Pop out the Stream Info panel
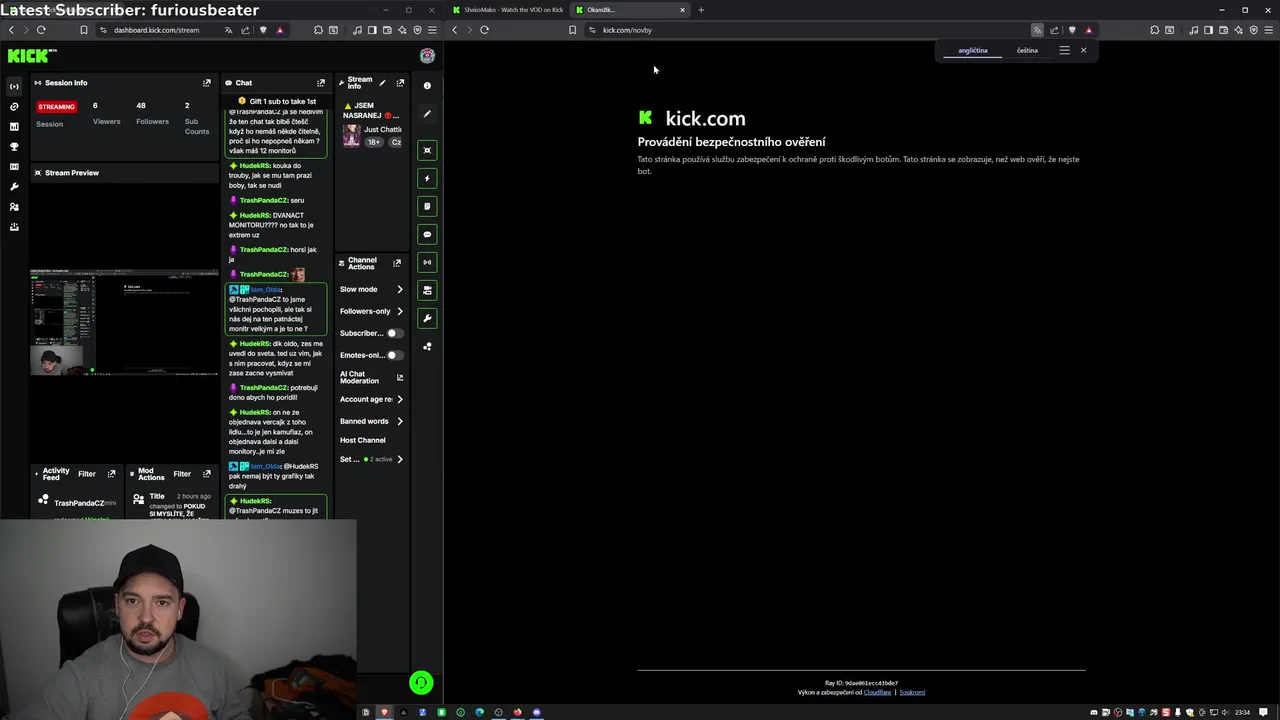Image resolution: width=1280 pixels, height=720 pixels. (400, 83)
